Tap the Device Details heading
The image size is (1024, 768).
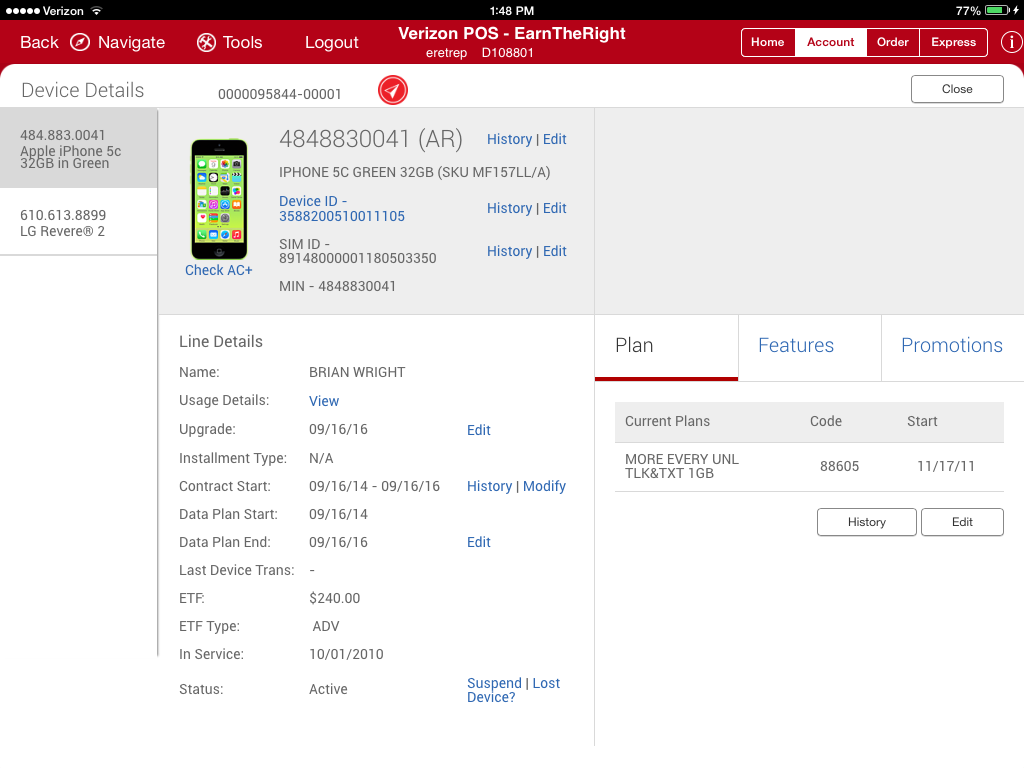pos(83,90)
